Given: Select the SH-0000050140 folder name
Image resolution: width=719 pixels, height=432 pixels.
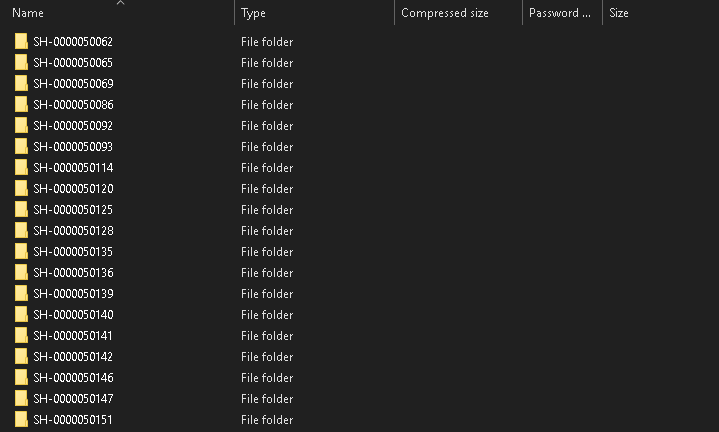Looking at the screenshot, I should pos(73,315).
